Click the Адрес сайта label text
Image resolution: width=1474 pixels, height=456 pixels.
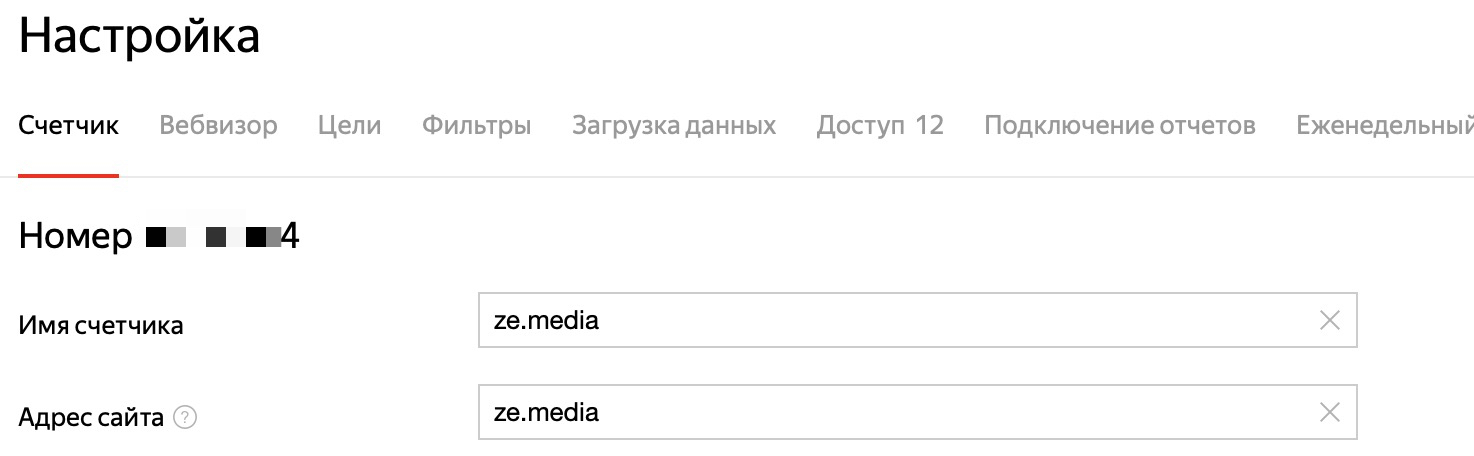(x=91, y=418)
